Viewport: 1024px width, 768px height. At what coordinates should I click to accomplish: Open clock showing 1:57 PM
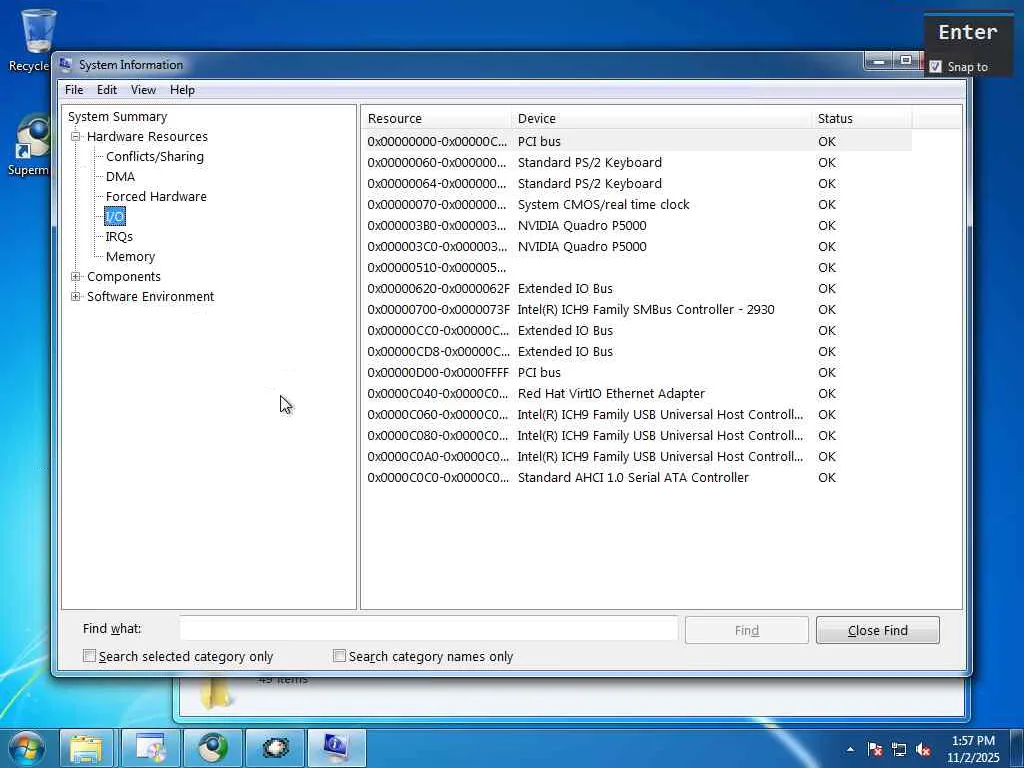click(973, 749)
